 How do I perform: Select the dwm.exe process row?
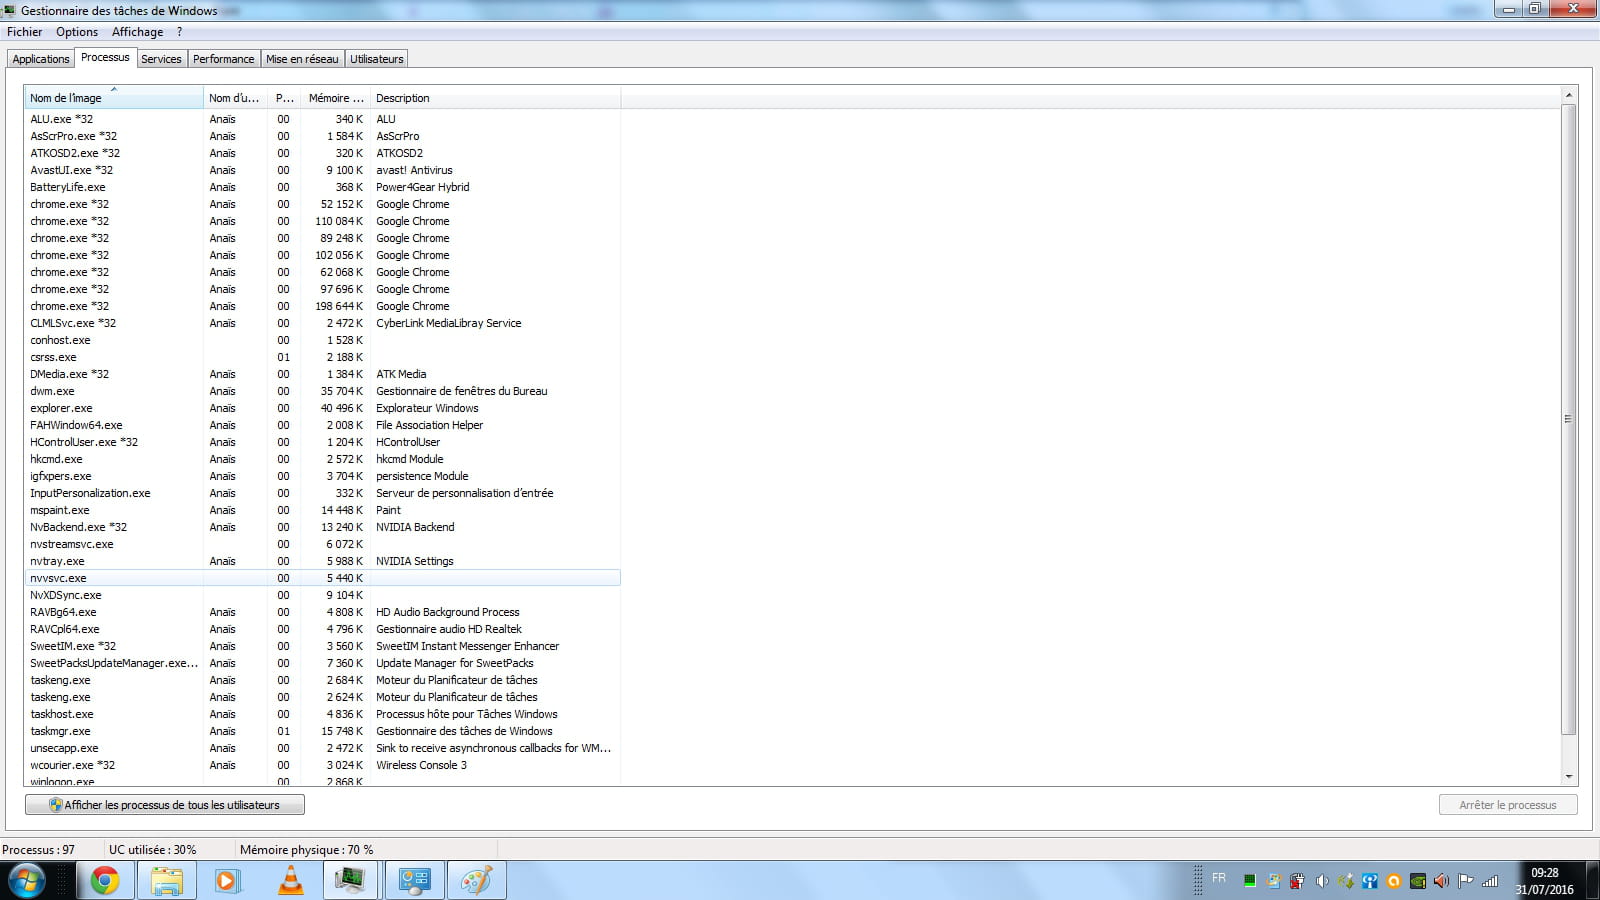coord(322,391)
